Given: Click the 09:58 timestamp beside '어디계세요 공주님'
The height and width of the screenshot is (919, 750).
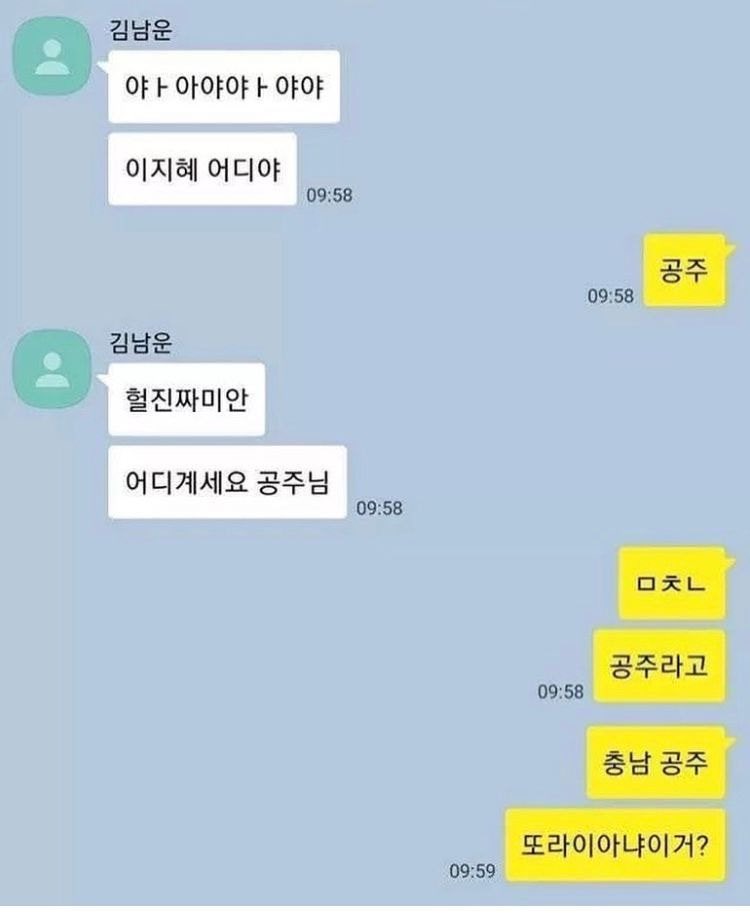Looking at the screenshot, I should click(x=380, y=508).
